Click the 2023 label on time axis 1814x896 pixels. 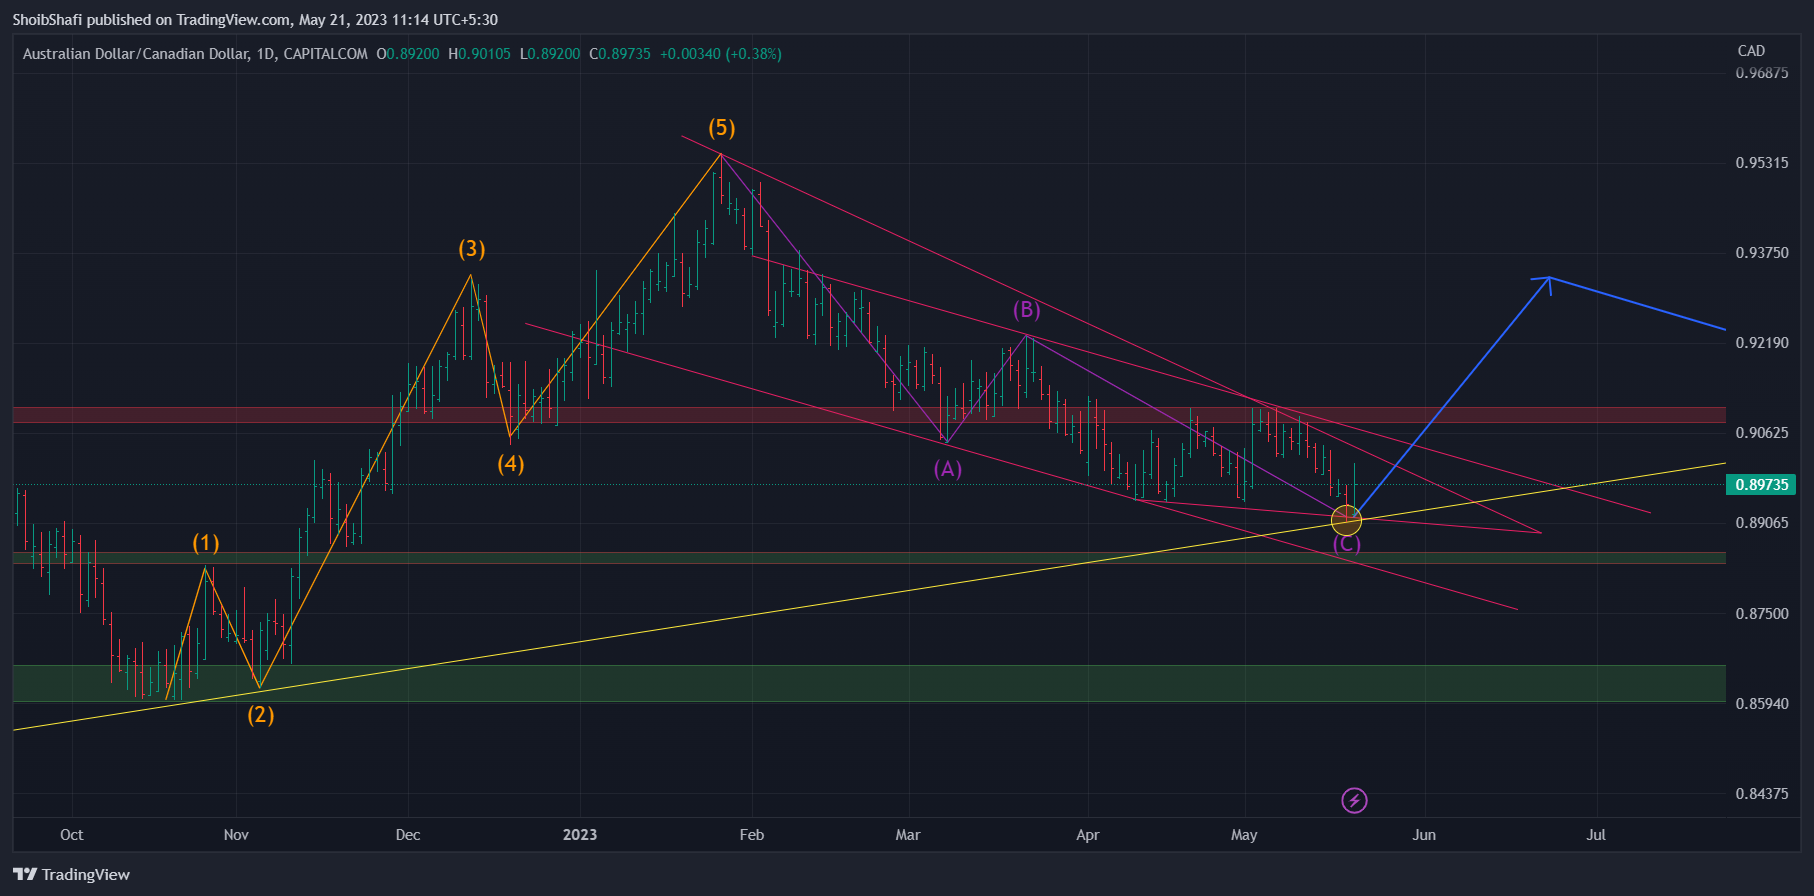(x=580, y=835)
